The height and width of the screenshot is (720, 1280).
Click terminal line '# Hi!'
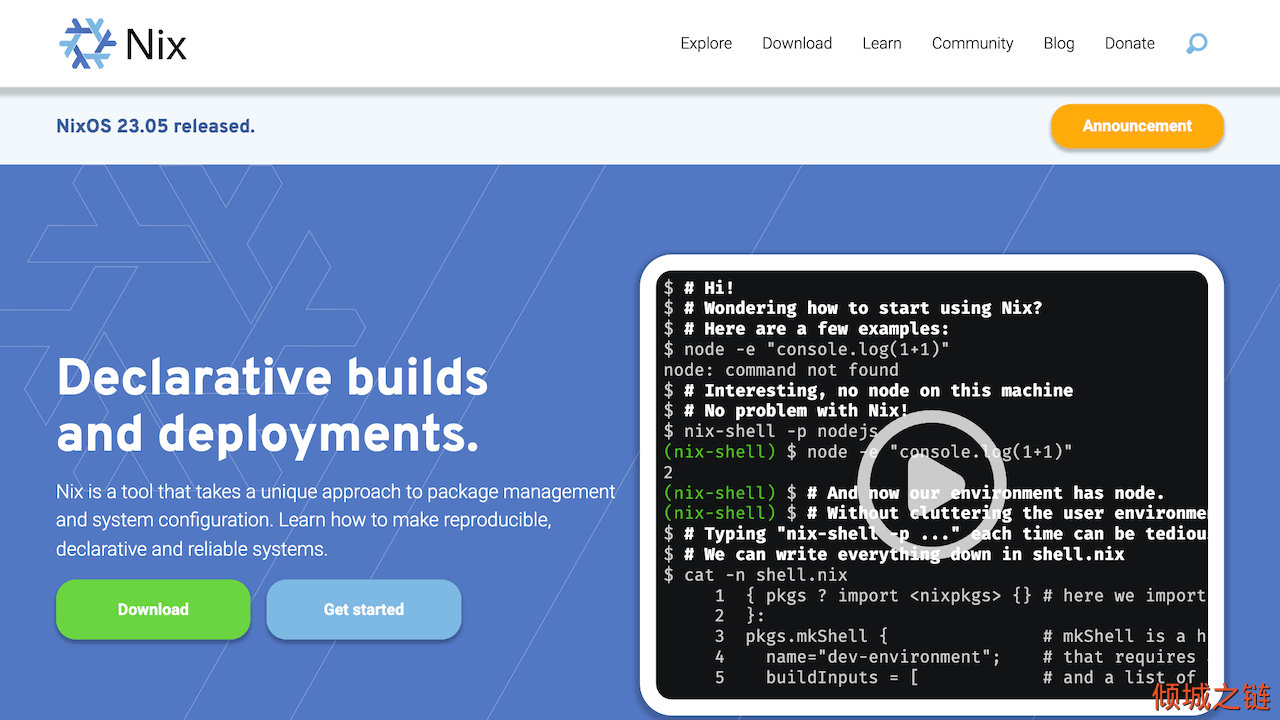click(x=699, y=288)
